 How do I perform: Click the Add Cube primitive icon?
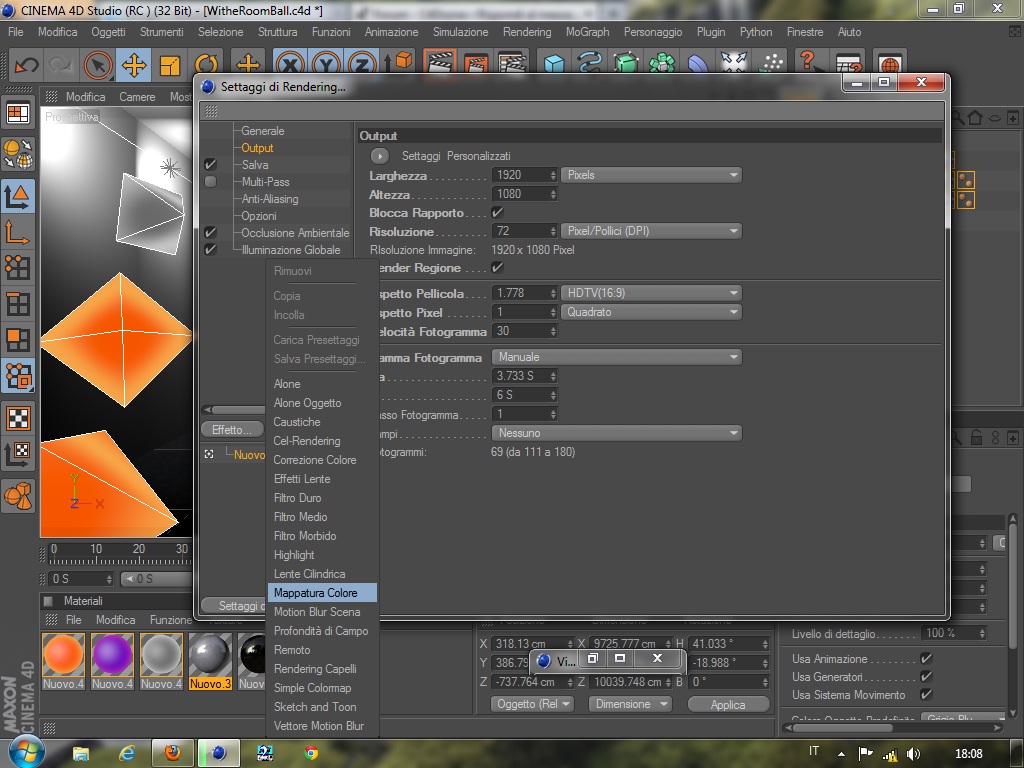coord(554,64)
